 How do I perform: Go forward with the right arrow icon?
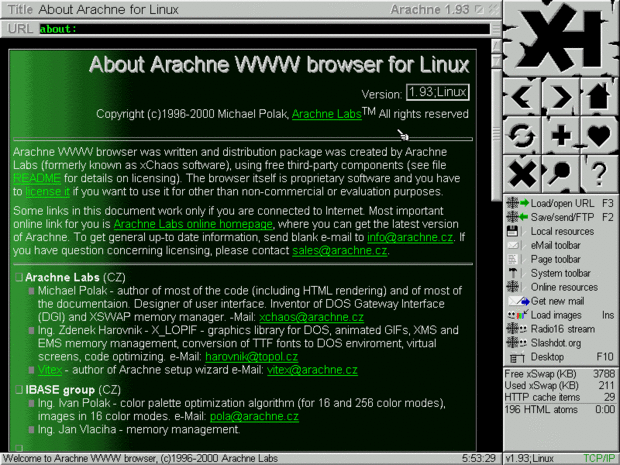click(x=561, y=97)
